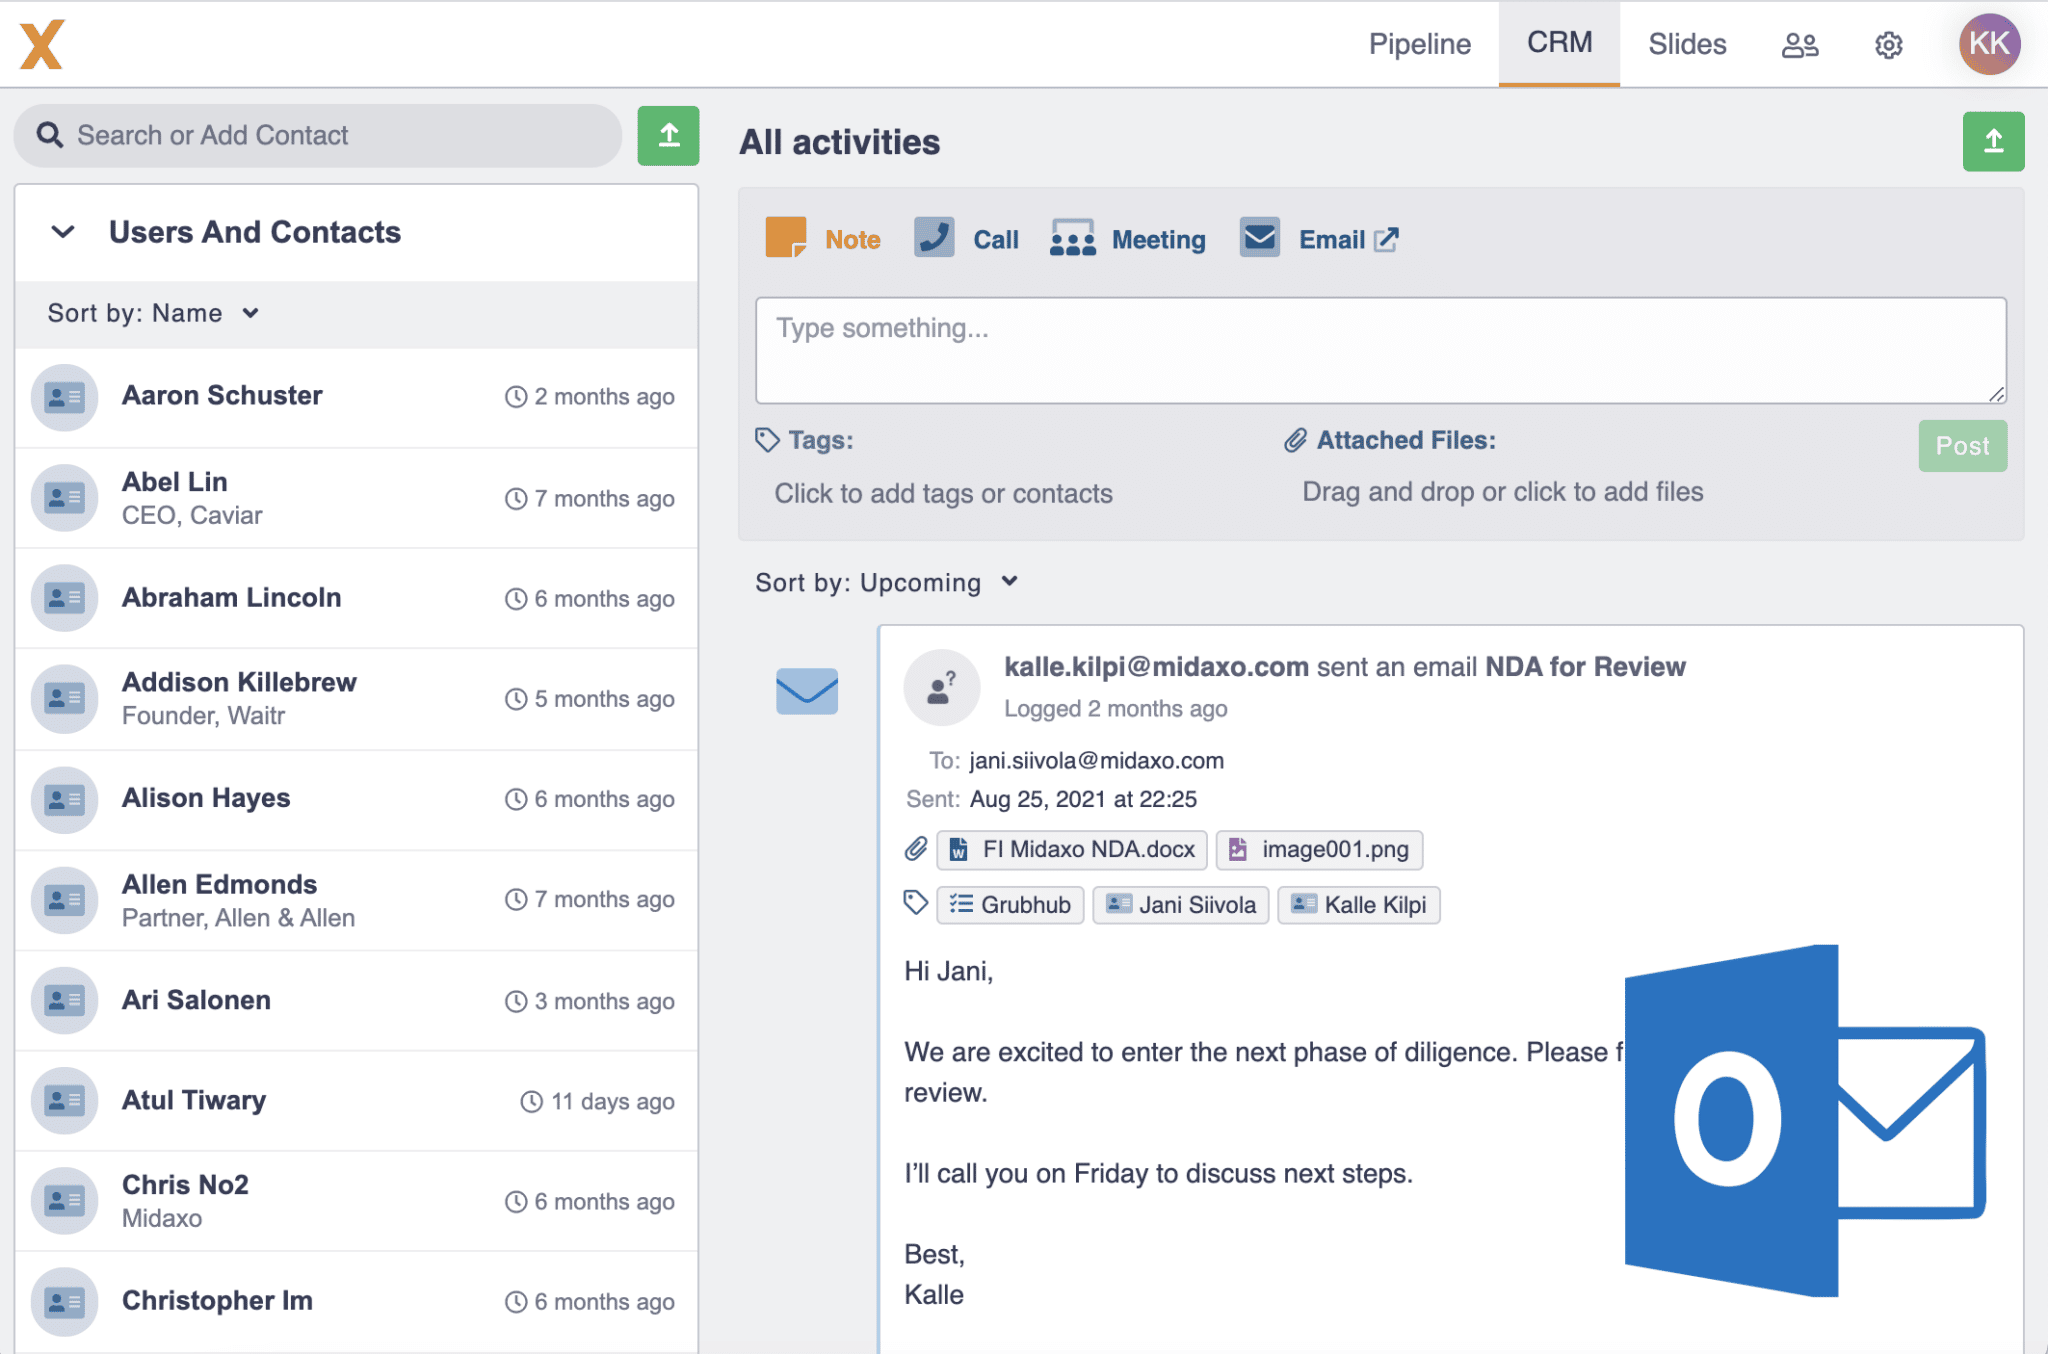Open Christopher Im contact

point(356,1301)
